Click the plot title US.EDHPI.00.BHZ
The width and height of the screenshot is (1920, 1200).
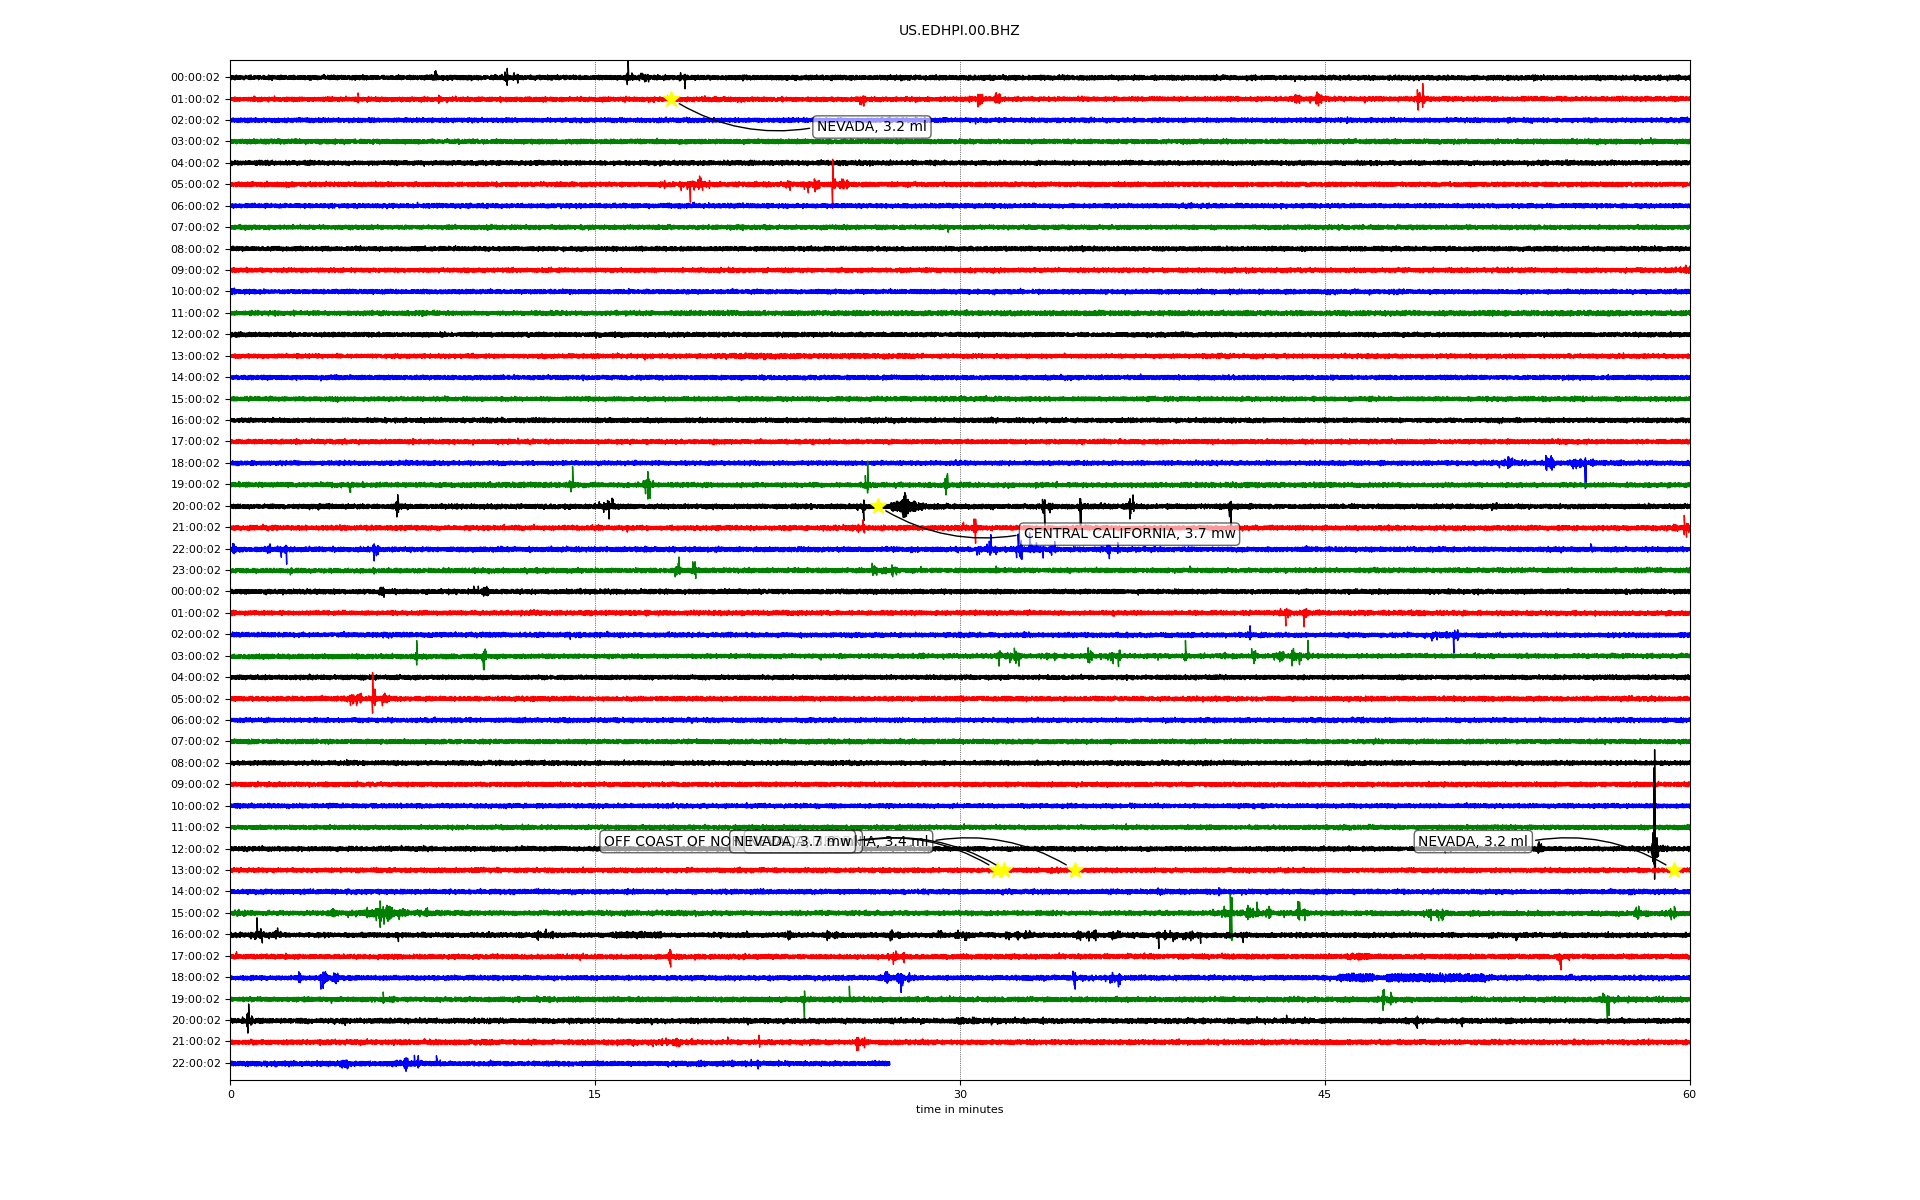pyautogui.click(x=959, y=31)
